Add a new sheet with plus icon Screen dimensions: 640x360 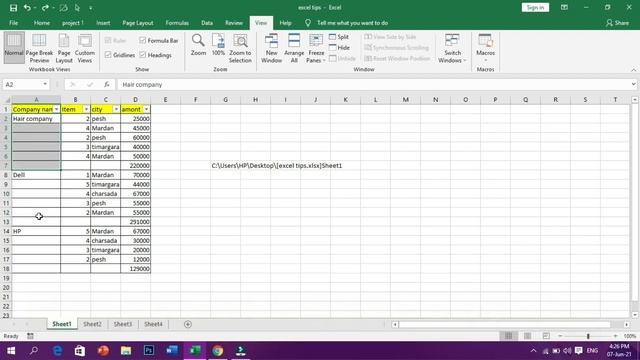[188, 324]
